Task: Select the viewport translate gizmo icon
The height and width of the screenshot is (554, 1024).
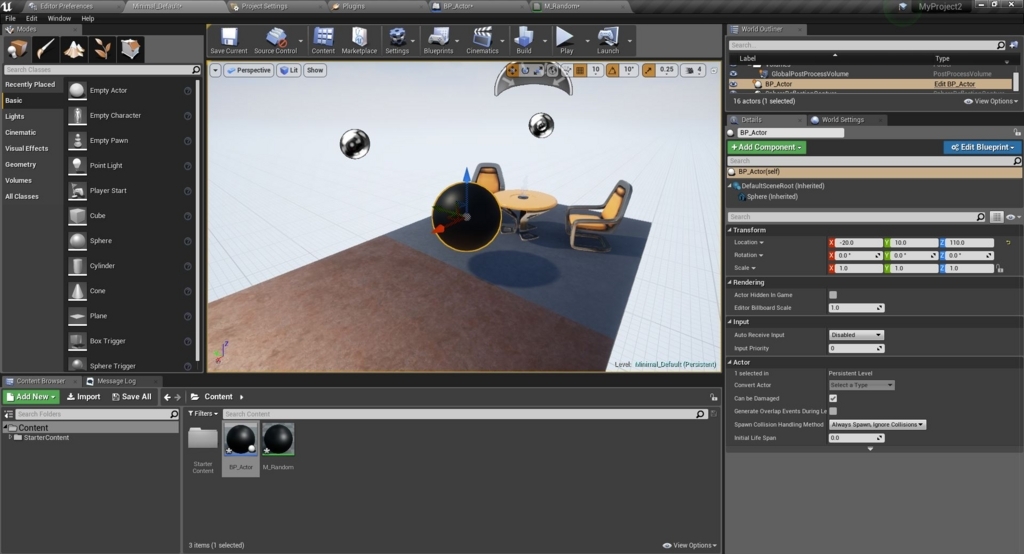Action: (512, 70)
